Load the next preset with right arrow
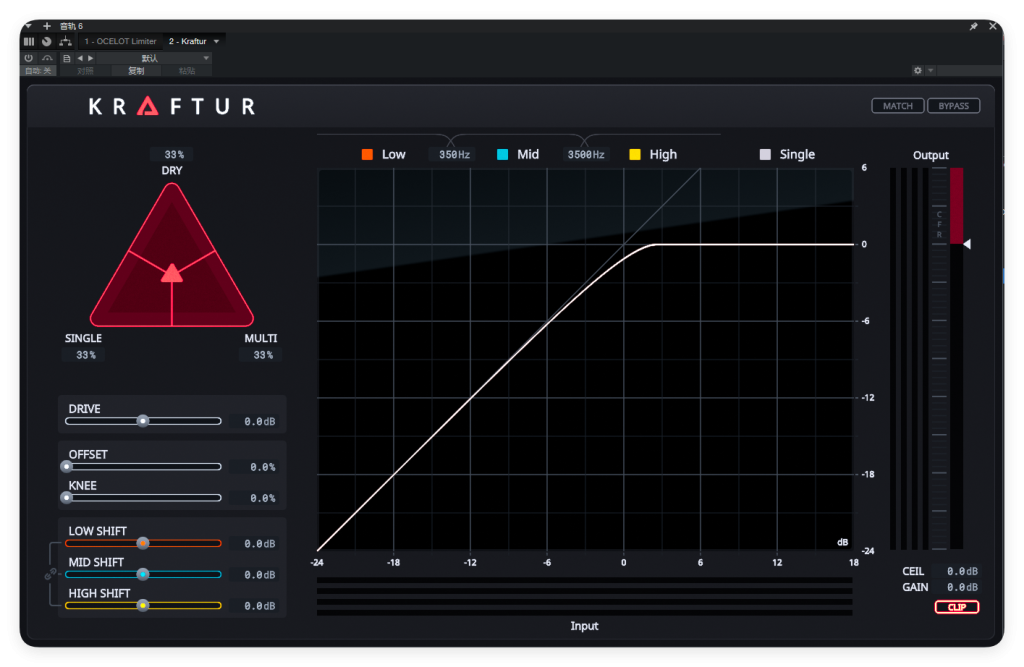 click(x=91, y=58)
